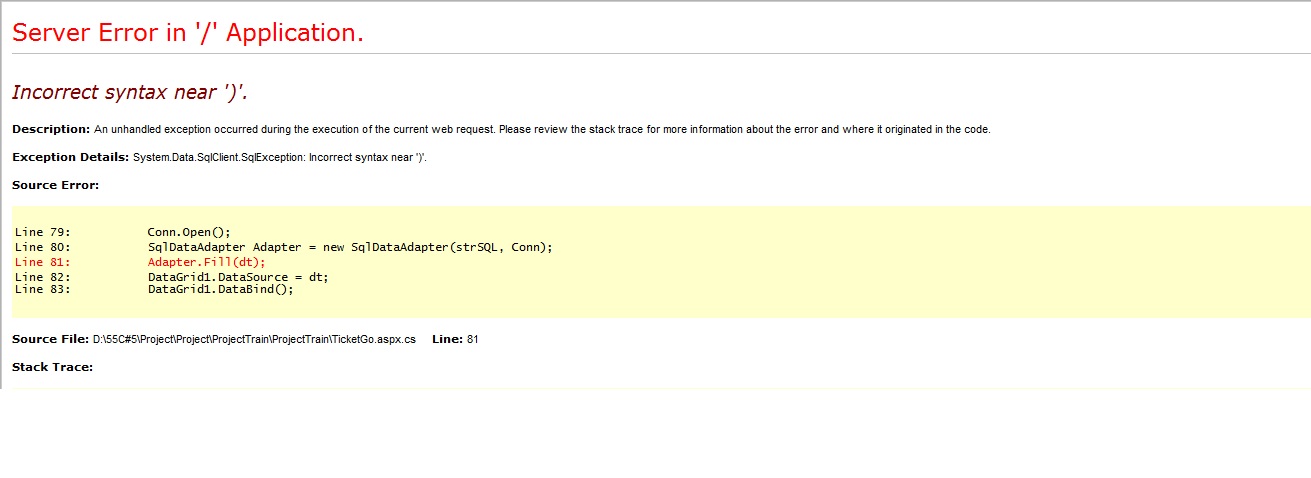Click the red Adapter.Fill(dt); statement
Viewport: 1311px width, 478px height.
tap(207, 262)
